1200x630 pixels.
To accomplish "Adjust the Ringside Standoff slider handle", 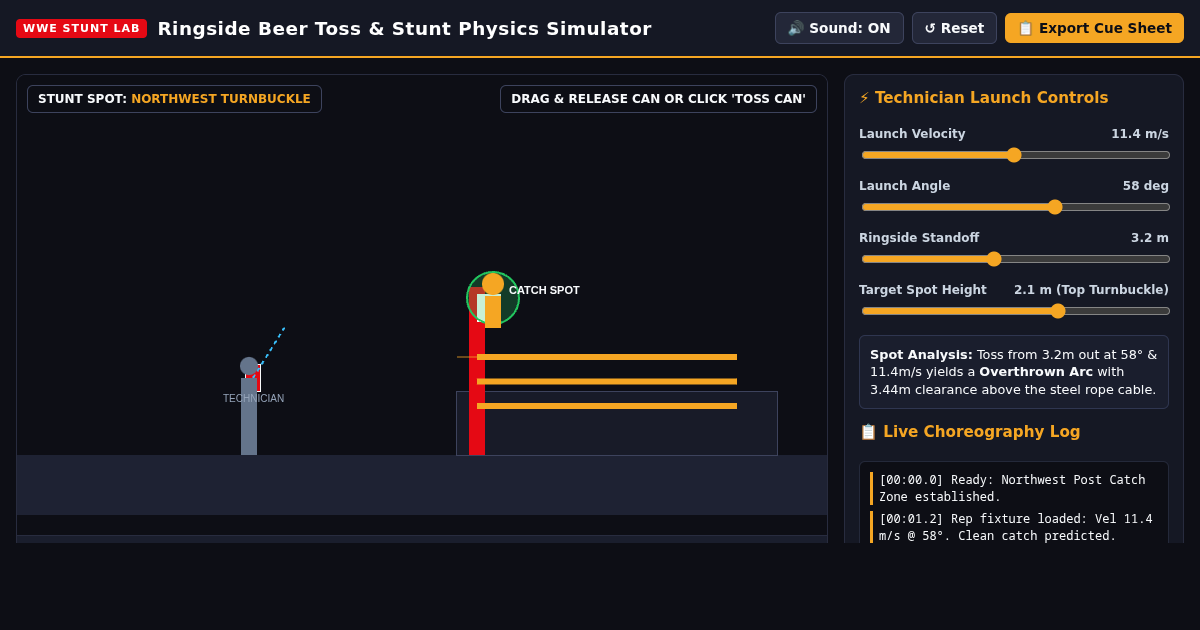I will tap(994, 259).
